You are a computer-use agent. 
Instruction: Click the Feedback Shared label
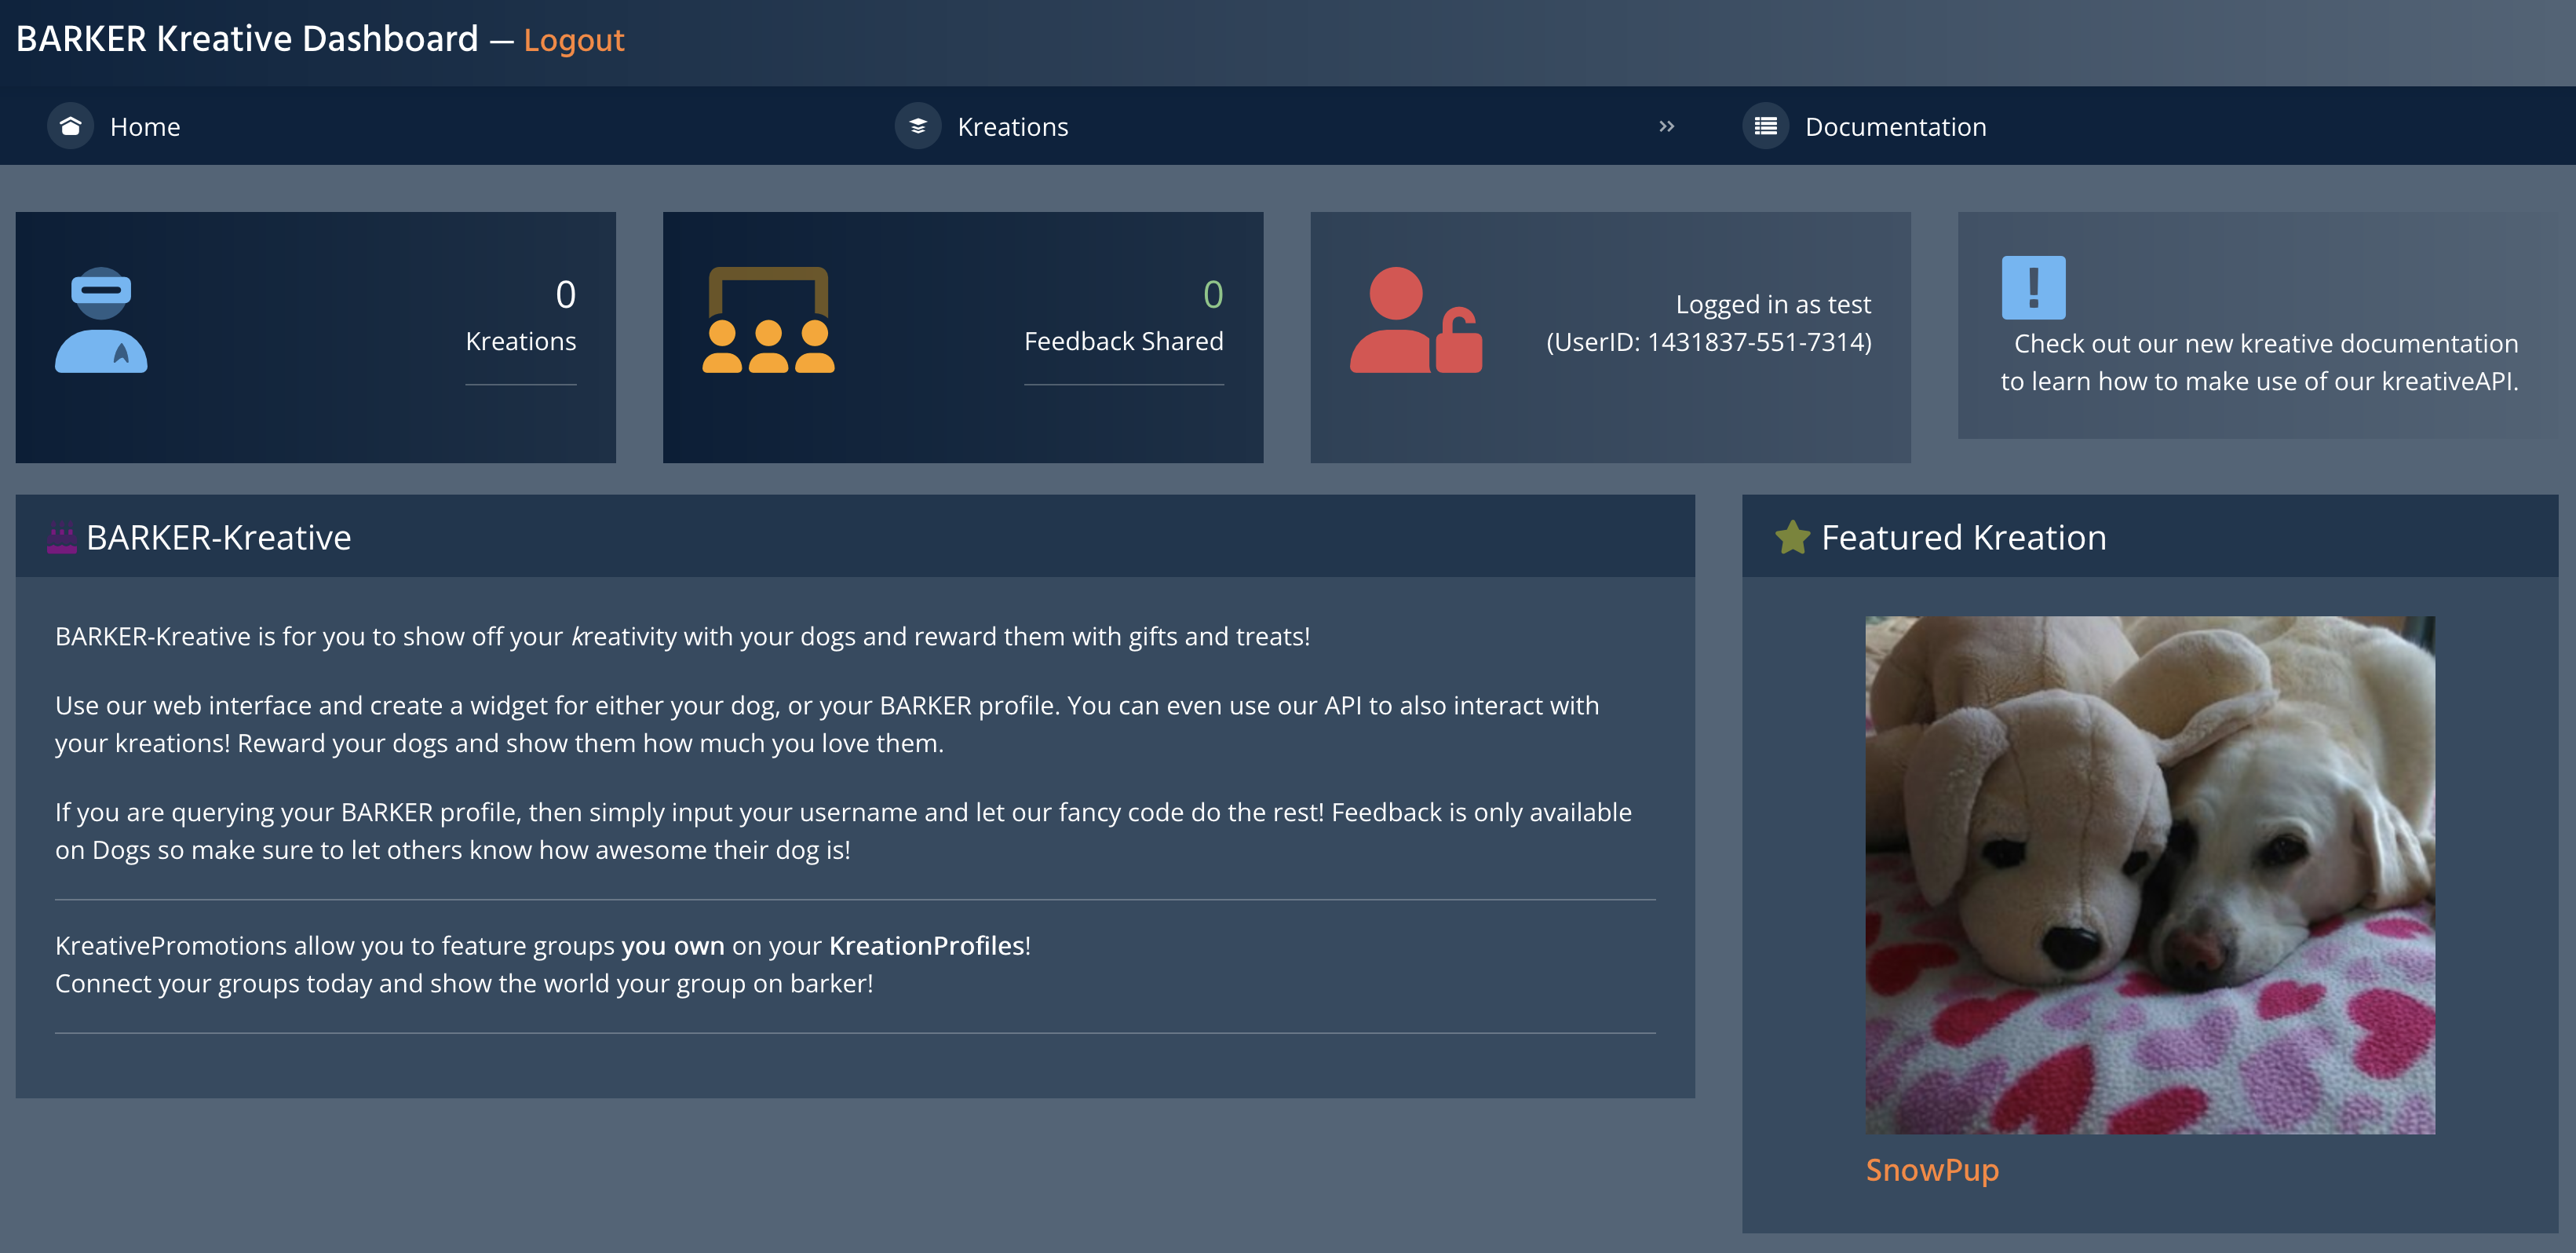[x=1123, y=341]
